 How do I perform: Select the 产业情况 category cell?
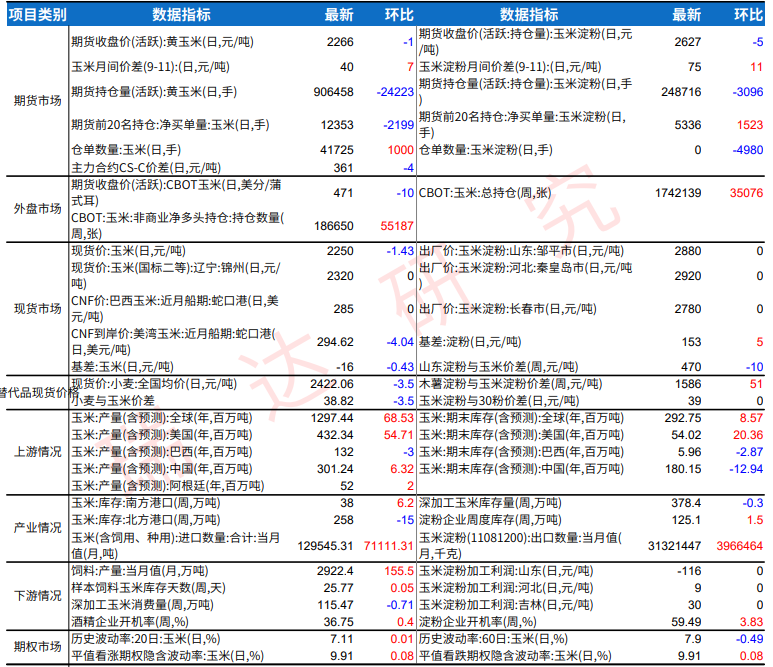coord(37,528)
